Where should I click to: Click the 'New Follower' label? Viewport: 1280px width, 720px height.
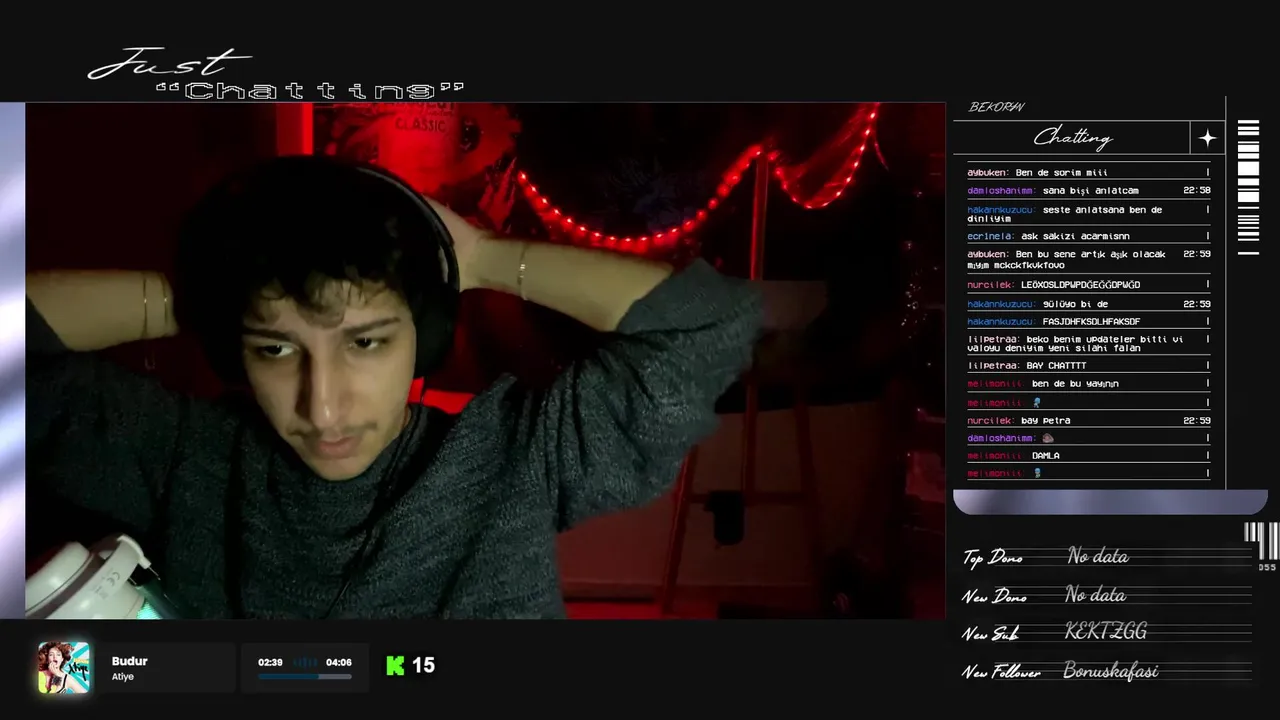click(1001, 673)
